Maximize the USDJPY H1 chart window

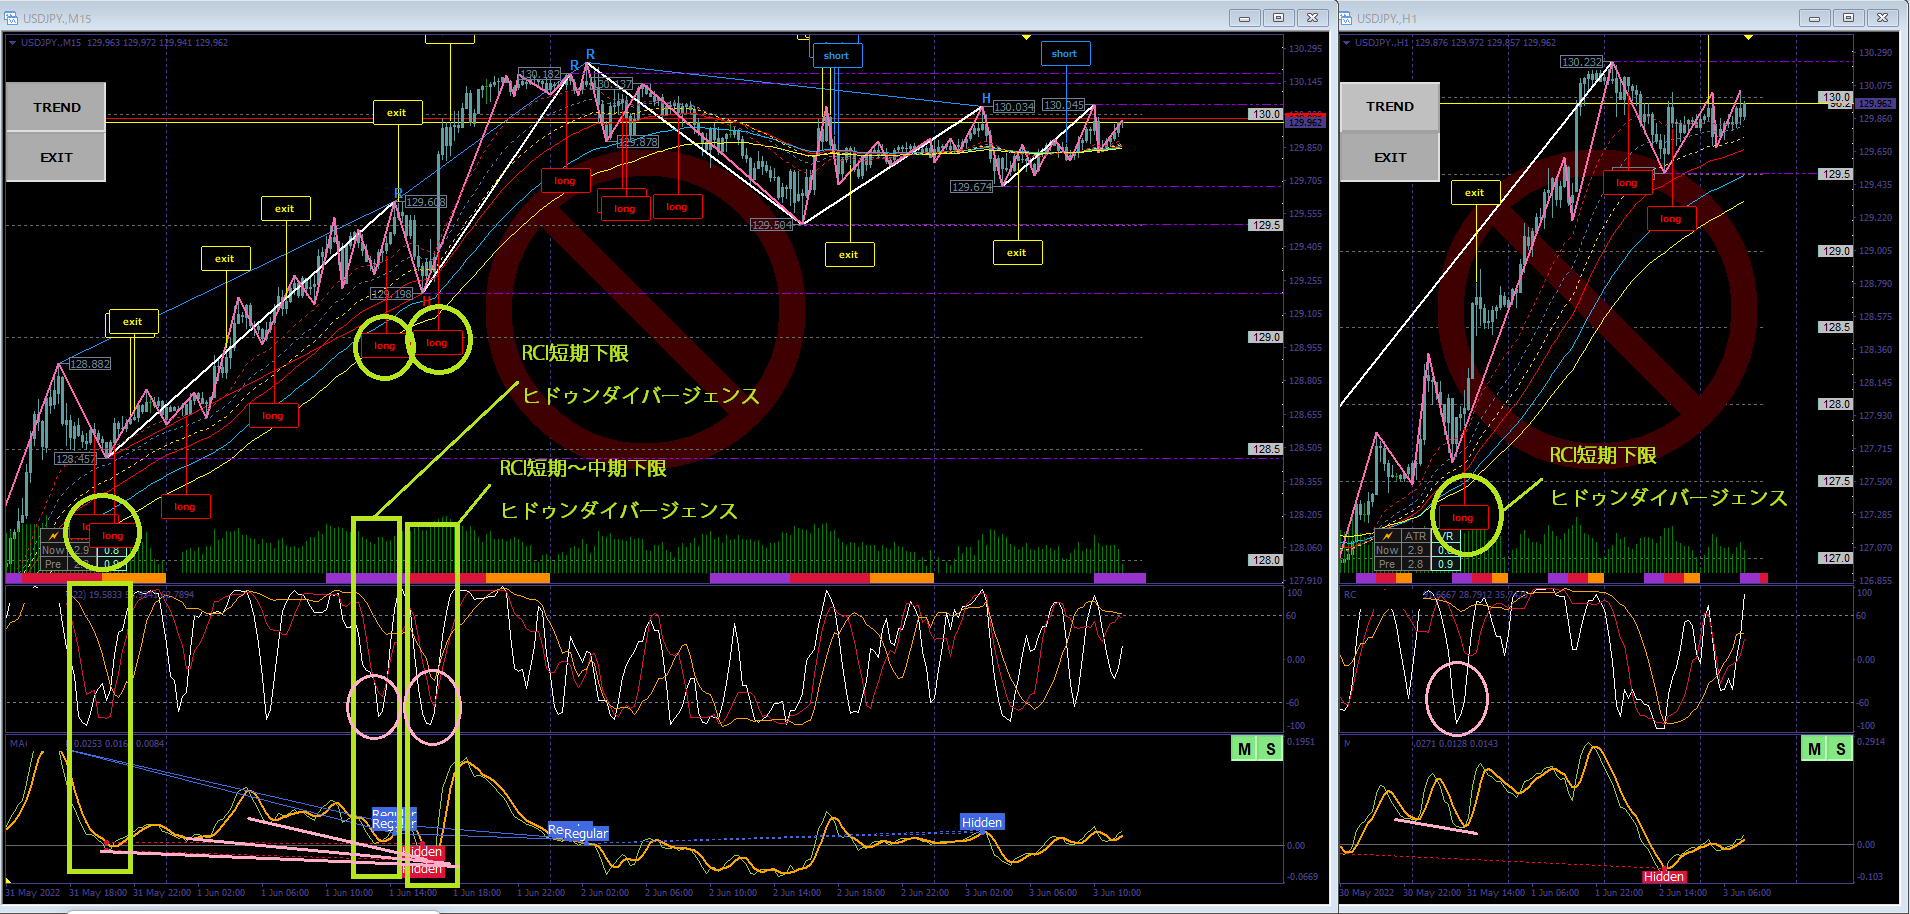[1848, 18]
